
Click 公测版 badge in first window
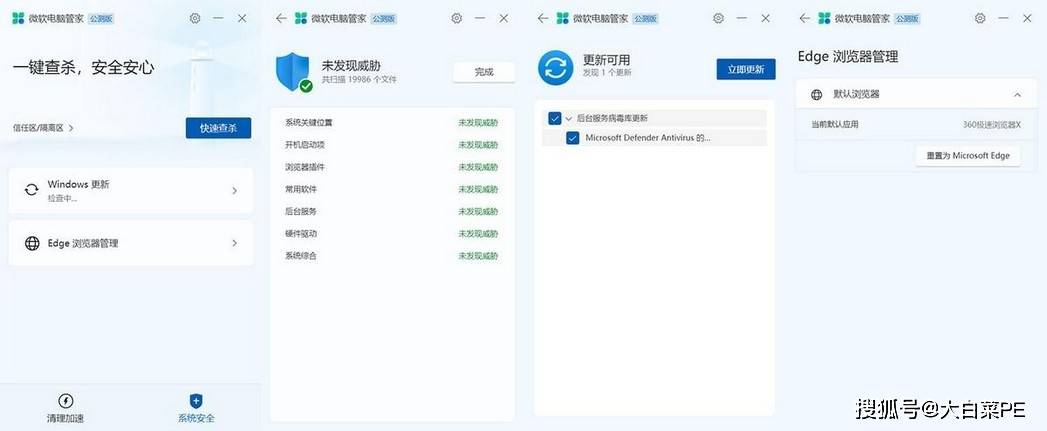click(x=101, y=19)
